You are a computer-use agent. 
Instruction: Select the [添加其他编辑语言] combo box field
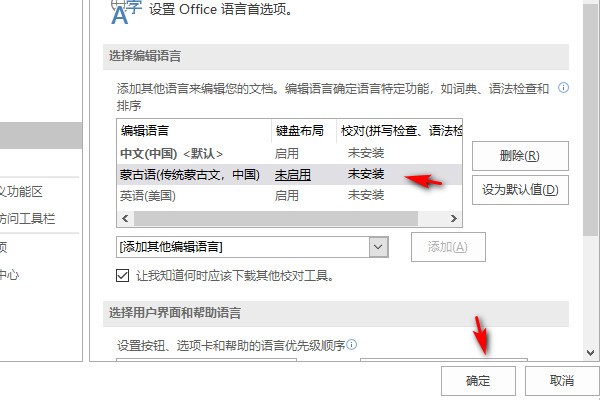[x=252, y=247]
